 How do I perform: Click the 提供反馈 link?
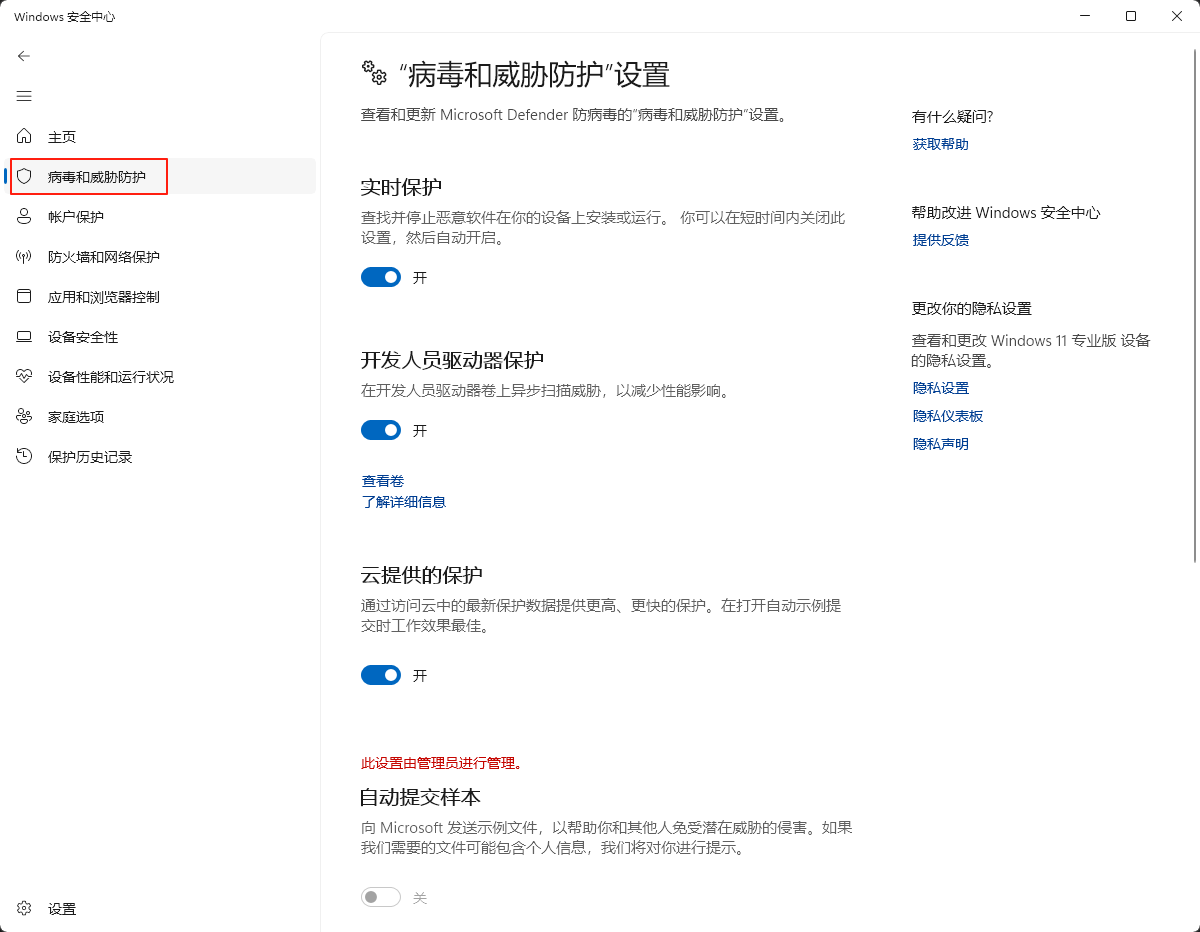tap(941, 240)
